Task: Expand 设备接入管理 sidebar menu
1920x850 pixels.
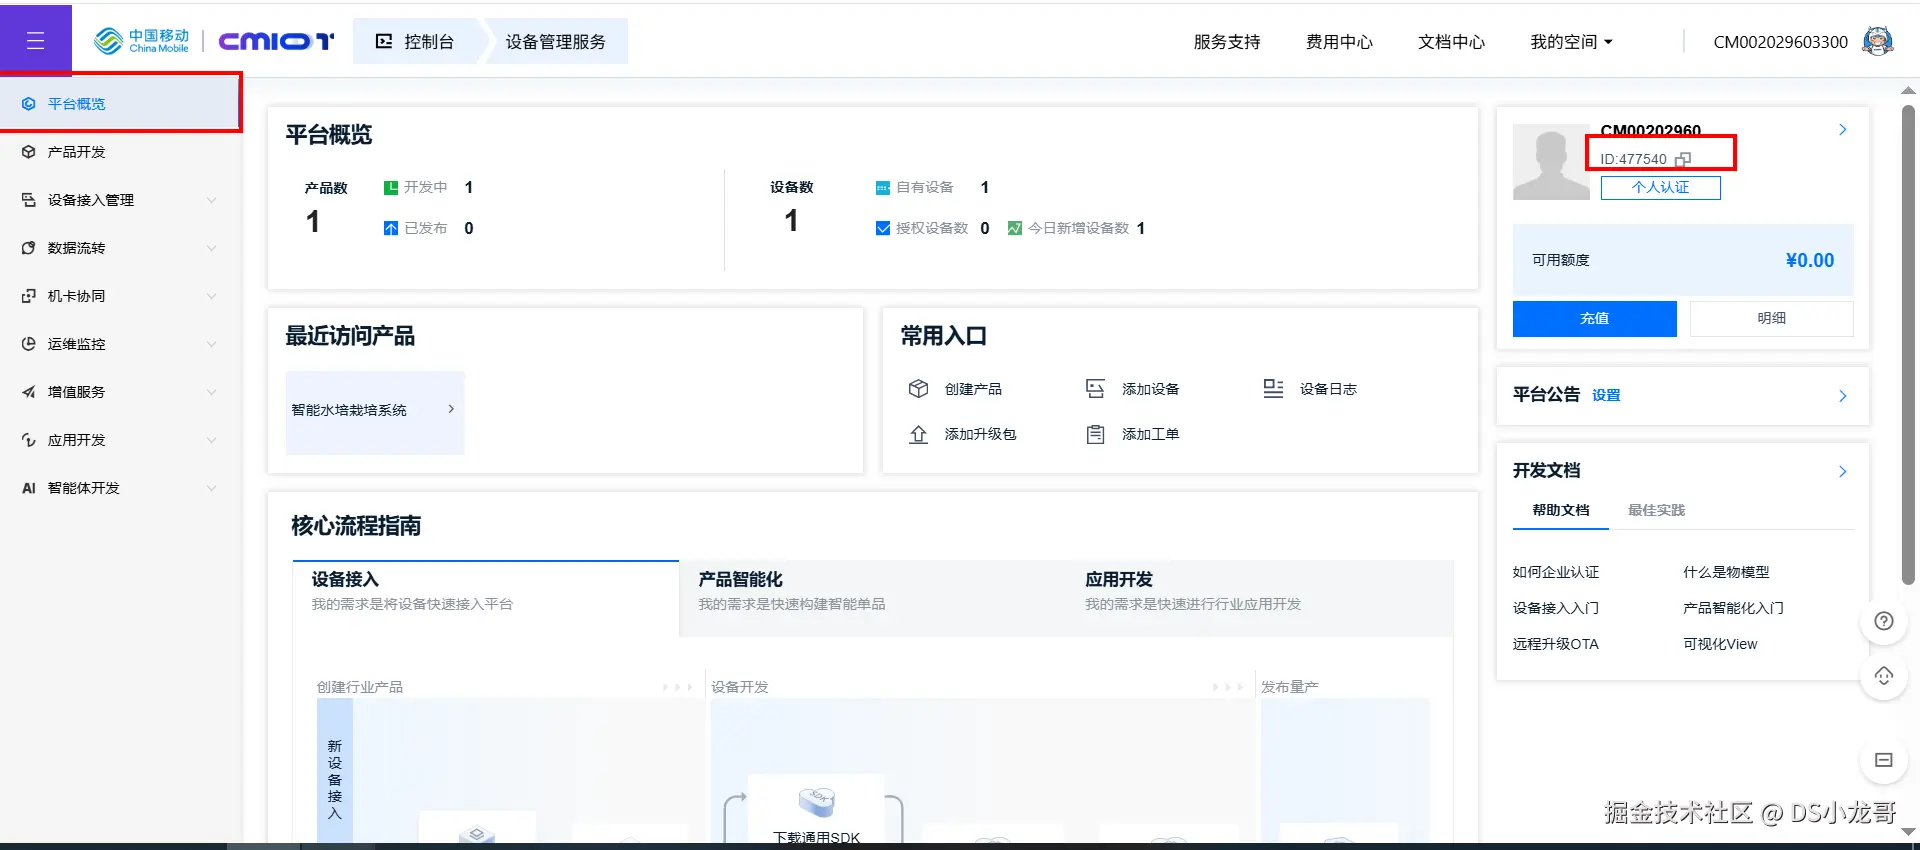Action: [x=120, y=200]
